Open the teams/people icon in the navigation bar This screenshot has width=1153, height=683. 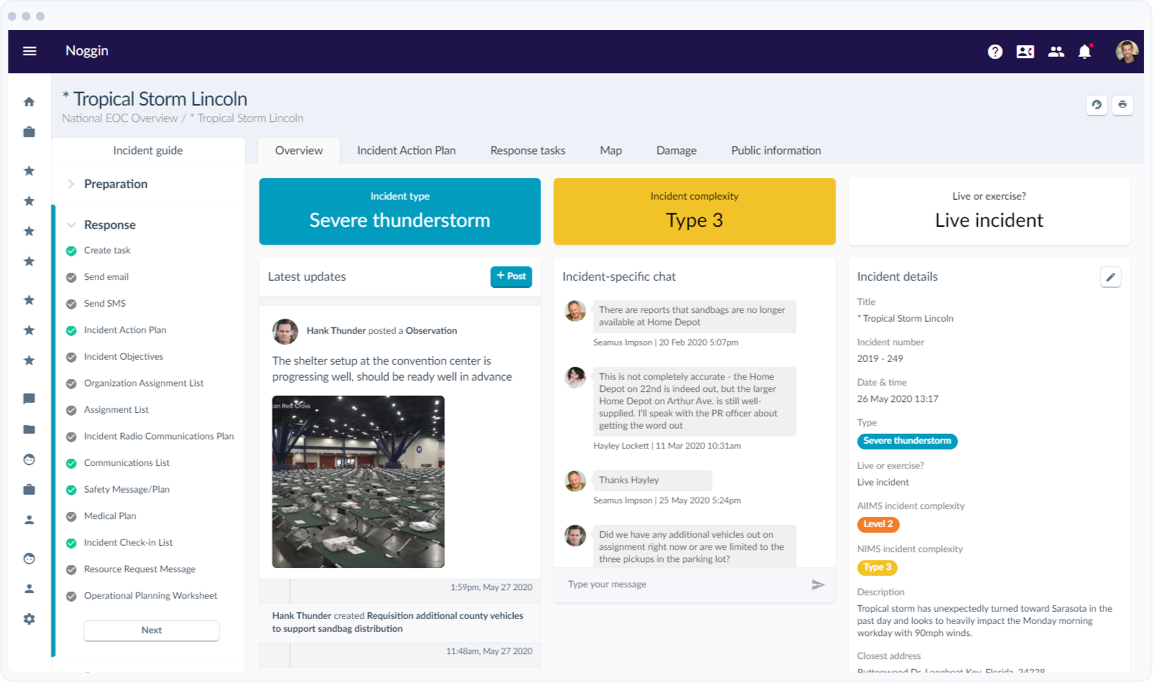pyautogui.click(x=1056, y=51)
